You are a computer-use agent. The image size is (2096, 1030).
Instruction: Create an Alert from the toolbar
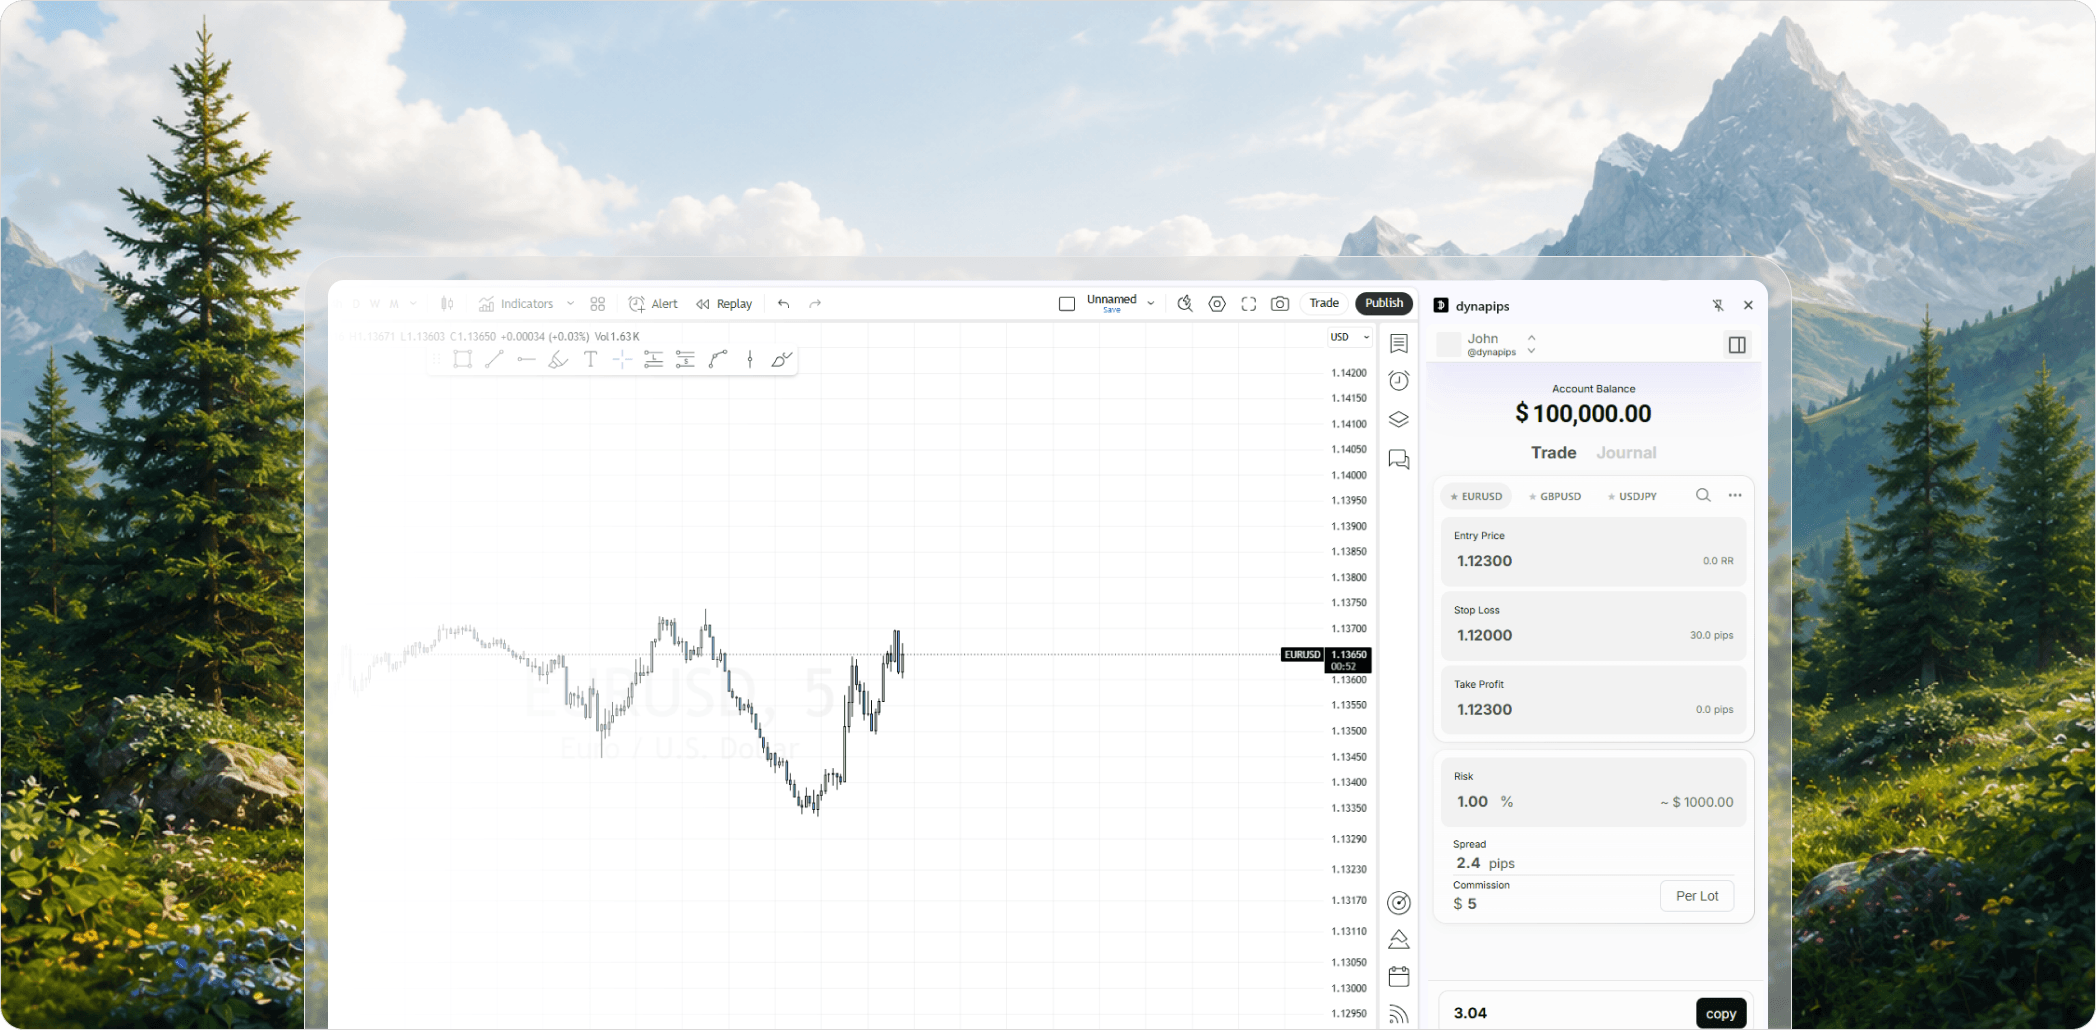coord(653,304)
